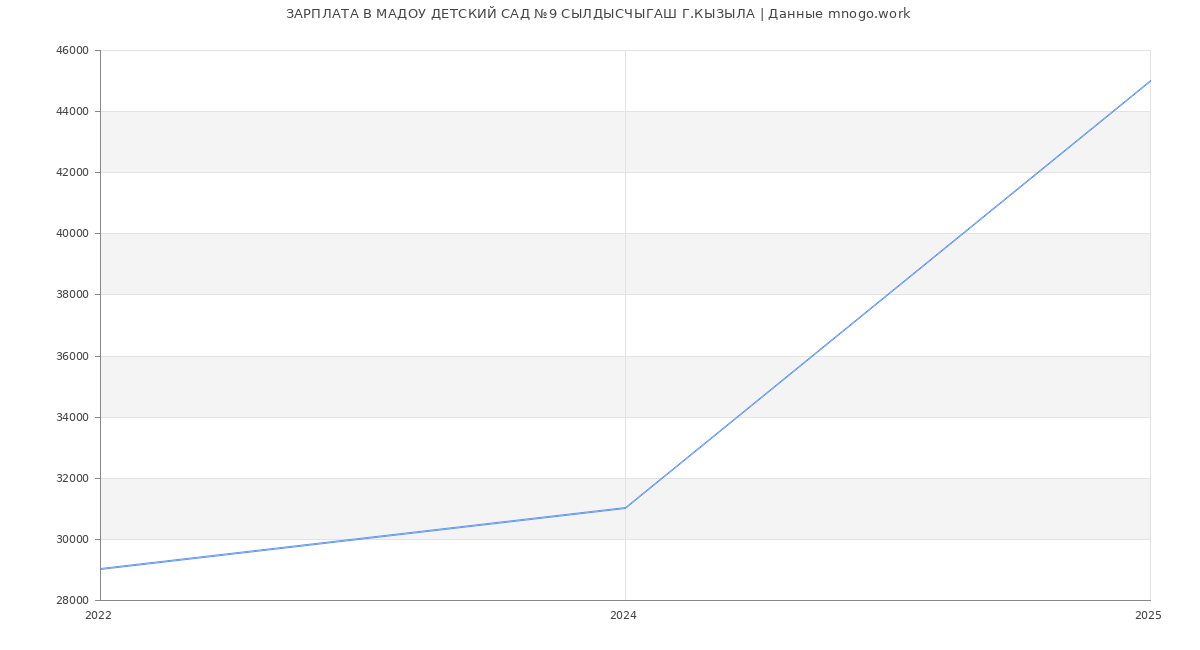Click the 34000 y-axis label
The image size is (1200, 650).
73,418
